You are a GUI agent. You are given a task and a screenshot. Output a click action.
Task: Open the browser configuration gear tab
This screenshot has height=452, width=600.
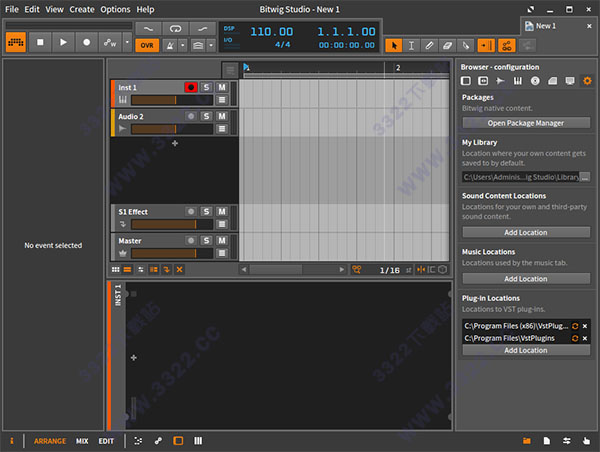pyautogui.click(x=587, y=81)
